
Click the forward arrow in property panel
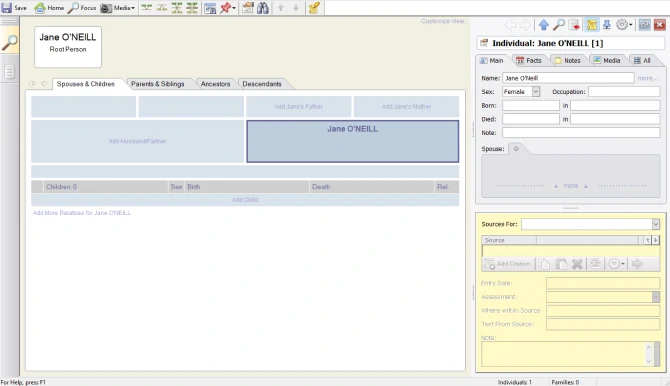[525, 25]
